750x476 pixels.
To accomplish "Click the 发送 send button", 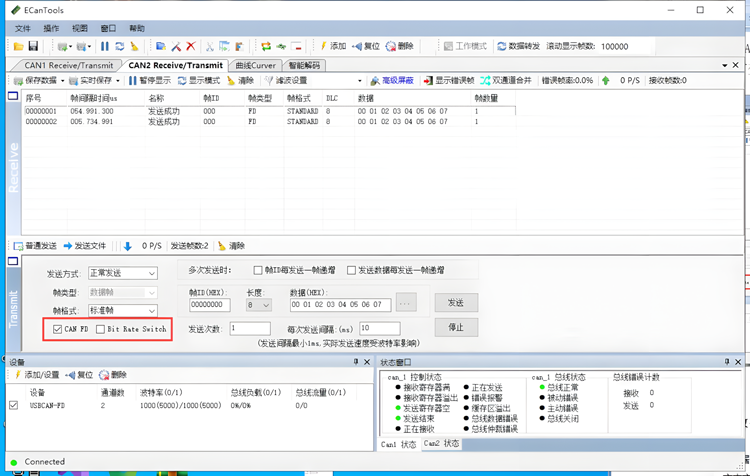I will pyautogui.click(x=455, y=303).
